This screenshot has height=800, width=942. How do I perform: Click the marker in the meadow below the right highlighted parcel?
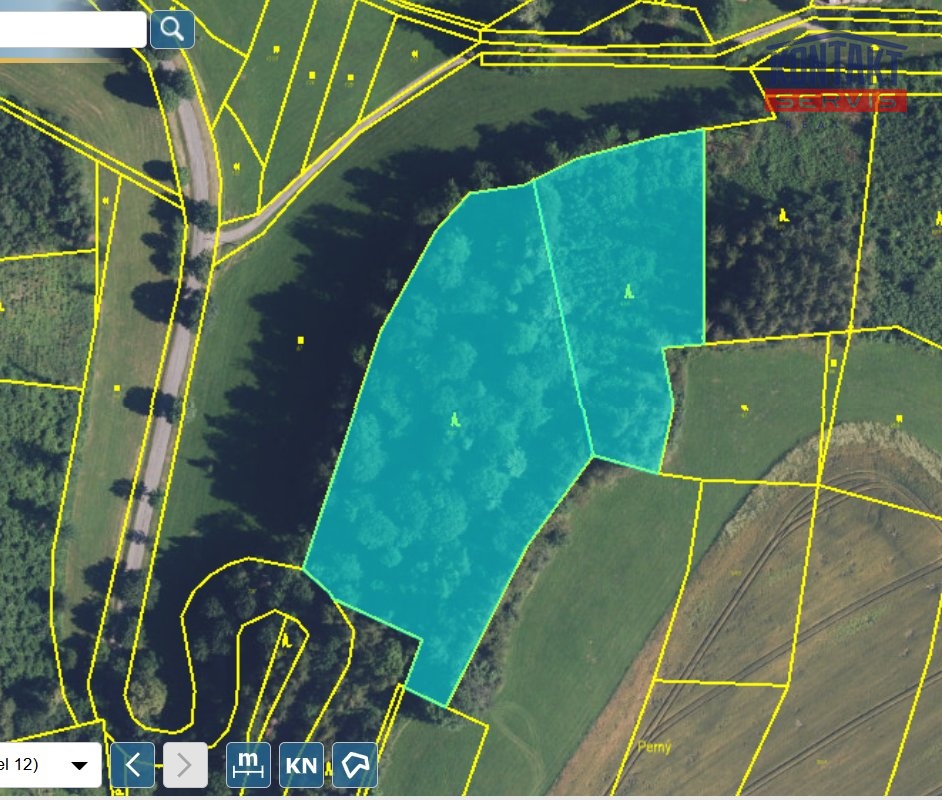click(x=744, y=407)
